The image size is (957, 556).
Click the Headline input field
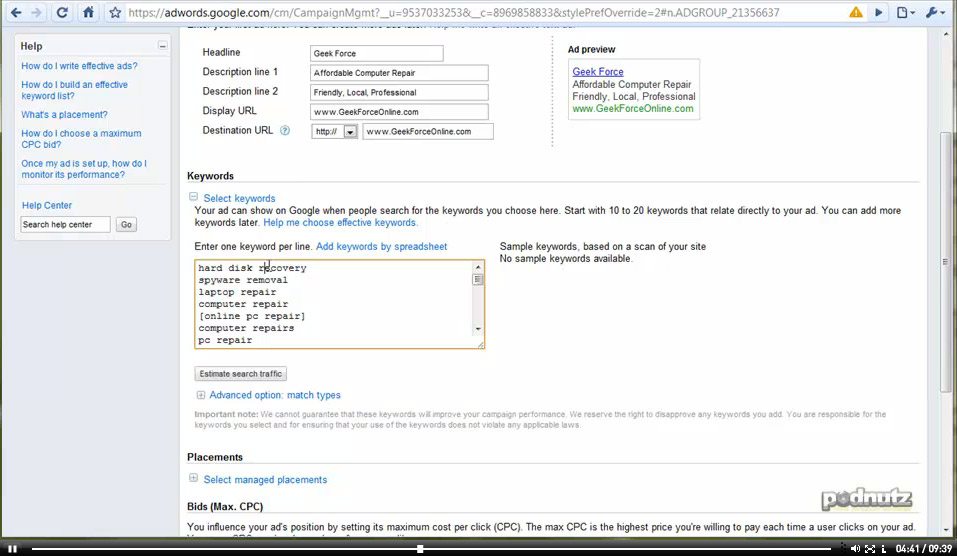[x=377, y=54]
